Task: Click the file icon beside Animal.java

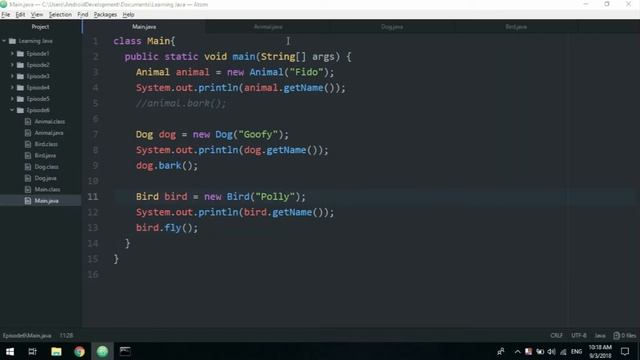Action: (x=28, y=133)
